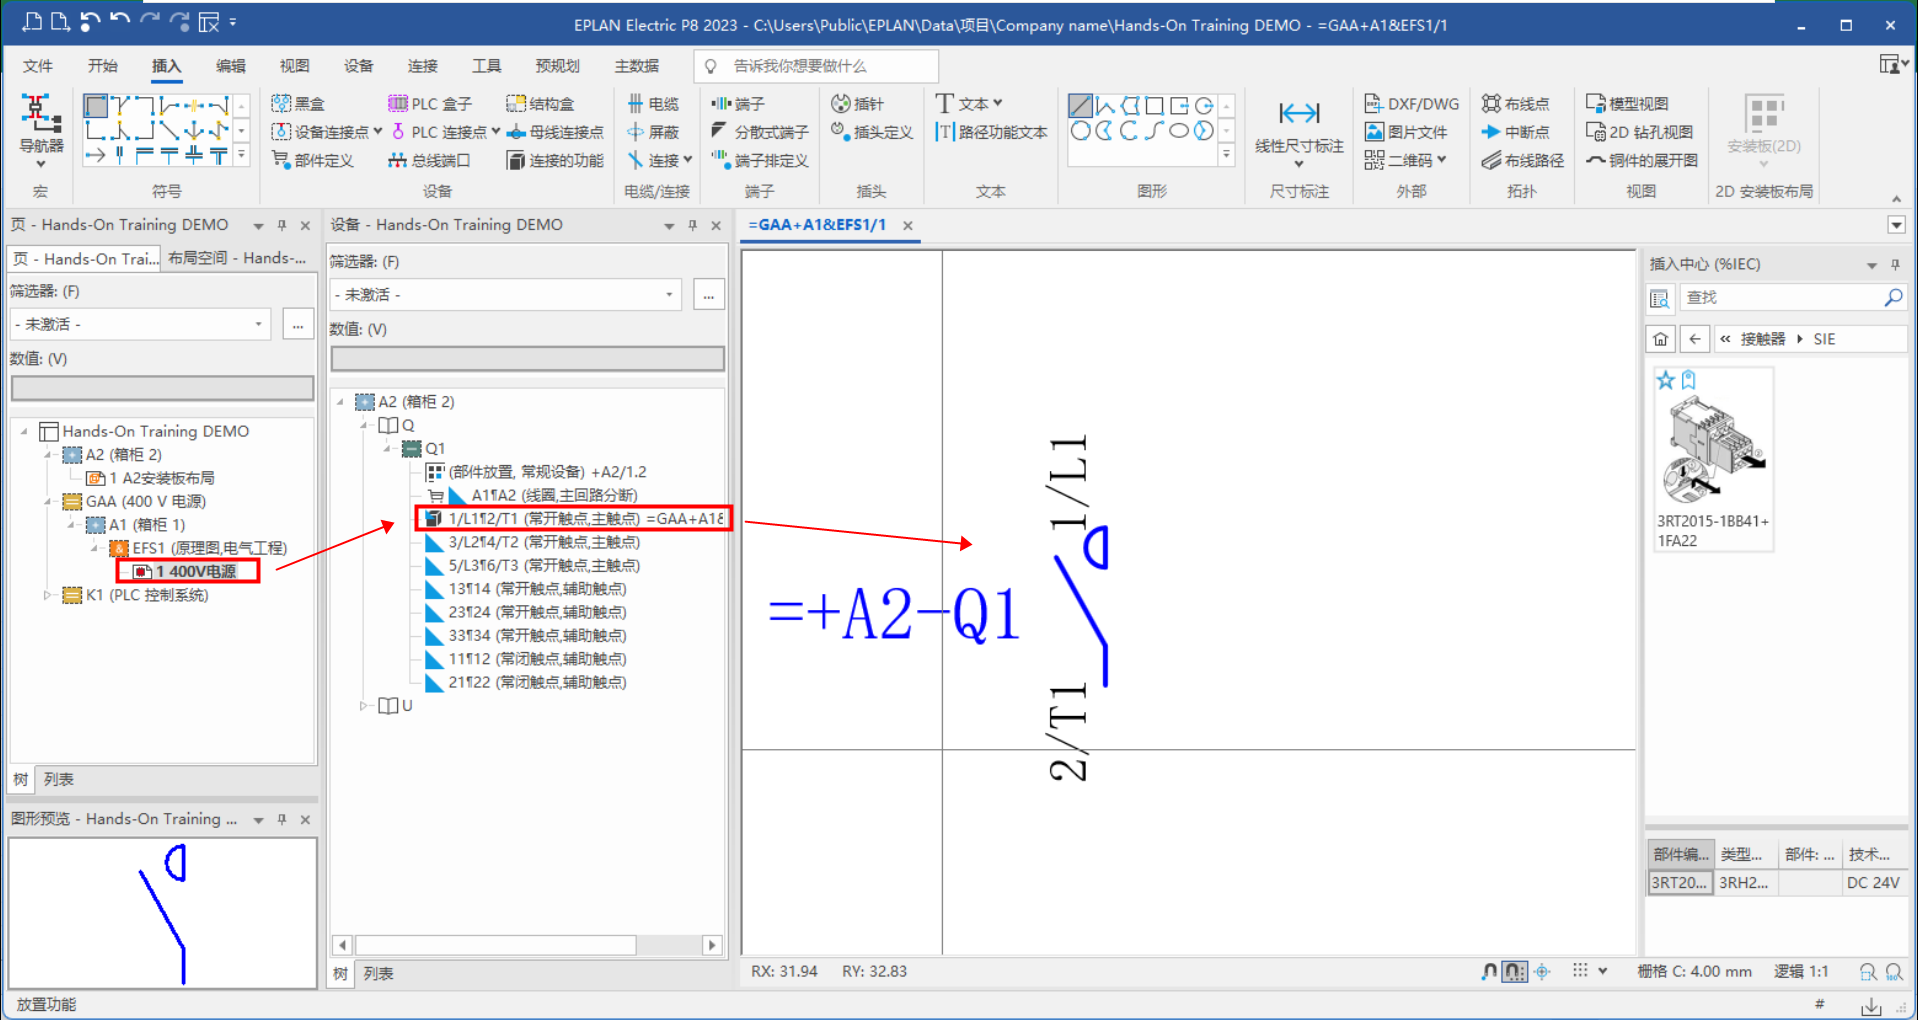Toggle snap to grid in status bar
This screenshot has width=1918, height=1020.
tap(1515, 971)
